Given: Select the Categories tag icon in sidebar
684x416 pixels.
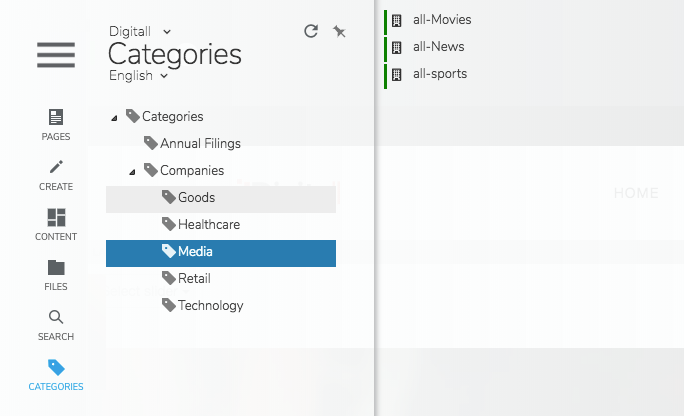Looking at the screenshot, I should (56, 367).
